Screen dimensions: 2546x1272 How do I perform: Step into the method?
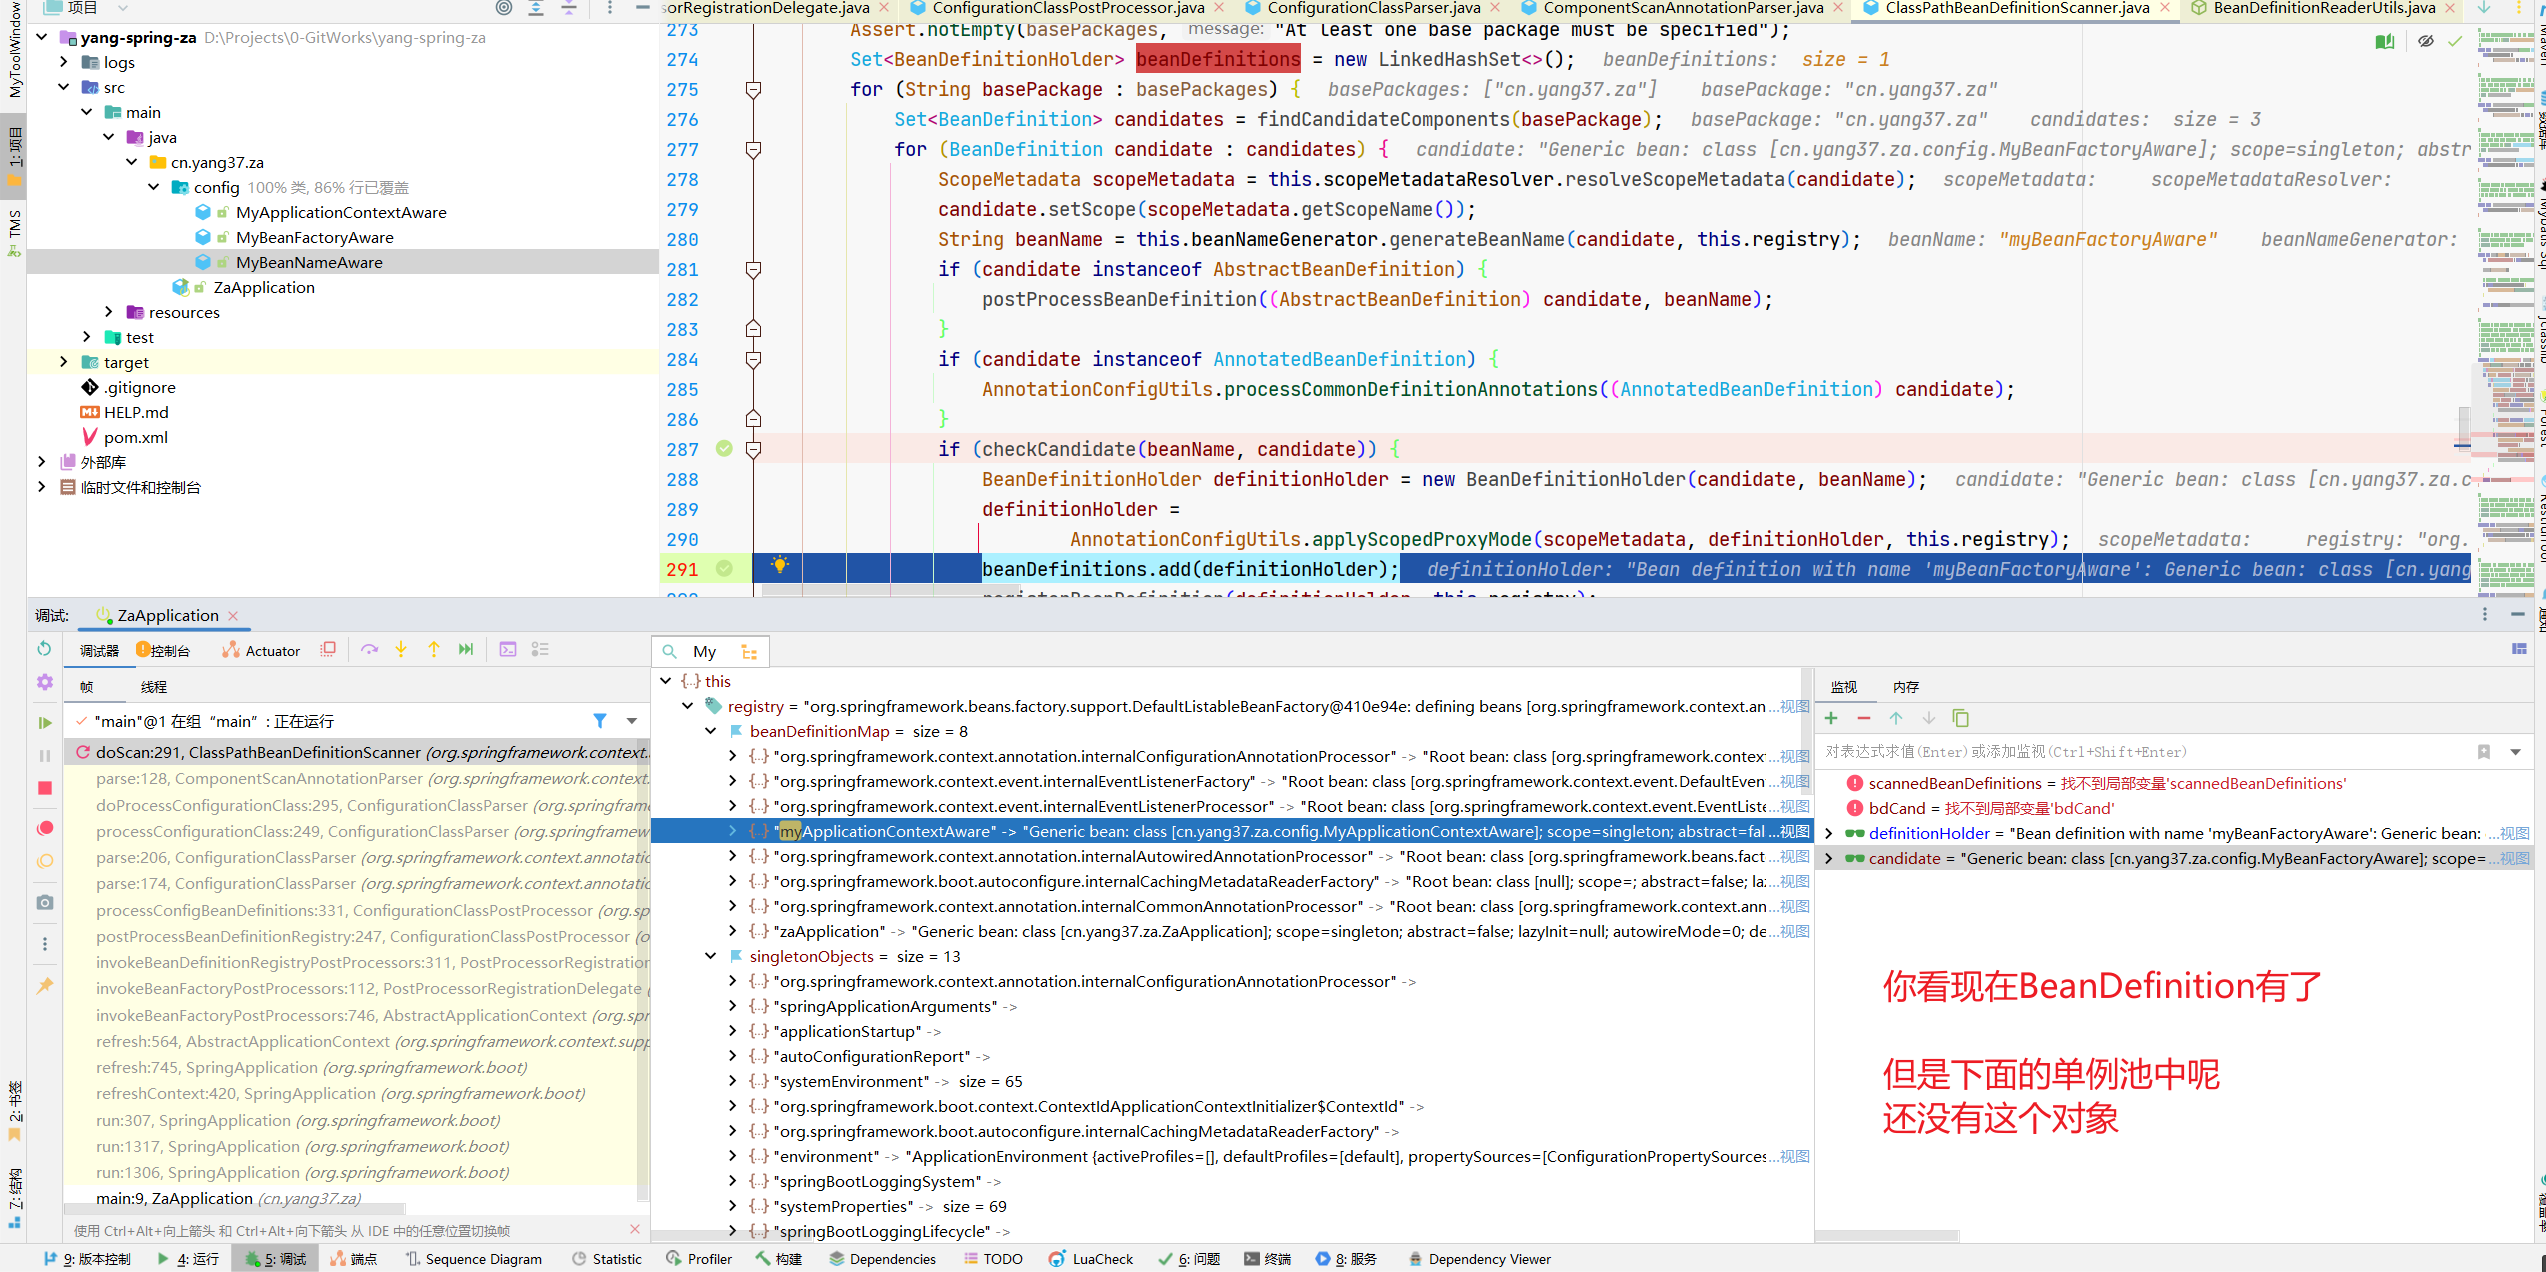[401, 650]
